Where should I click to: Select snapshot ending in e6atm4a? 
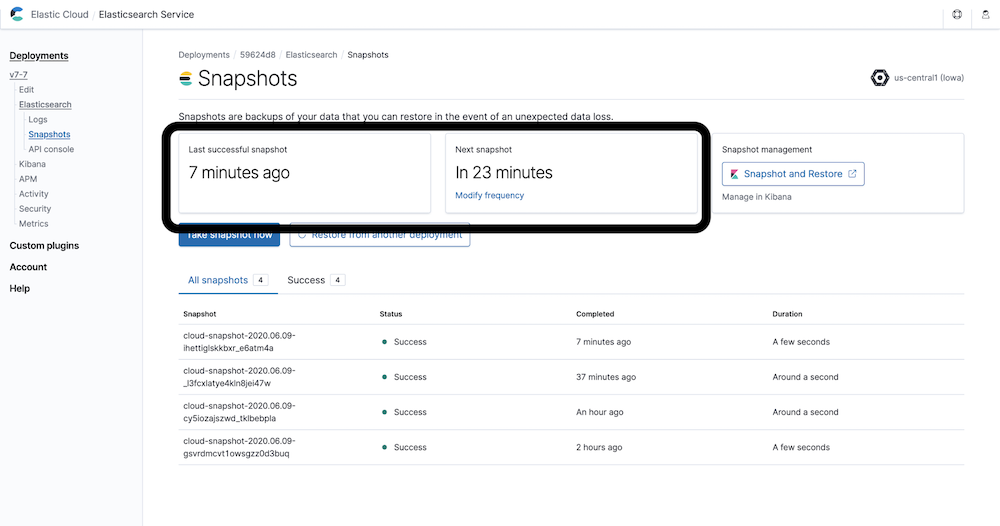(239, 342)
